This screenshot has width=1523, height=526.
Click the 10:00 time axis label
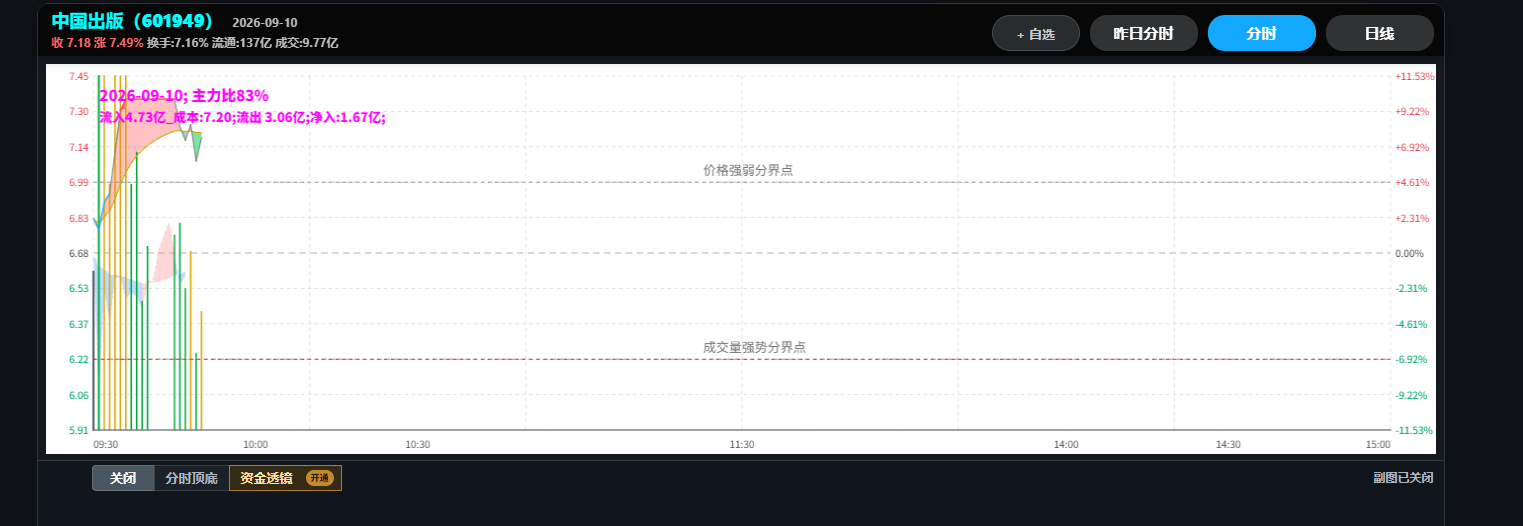click(x=255, y=445)
